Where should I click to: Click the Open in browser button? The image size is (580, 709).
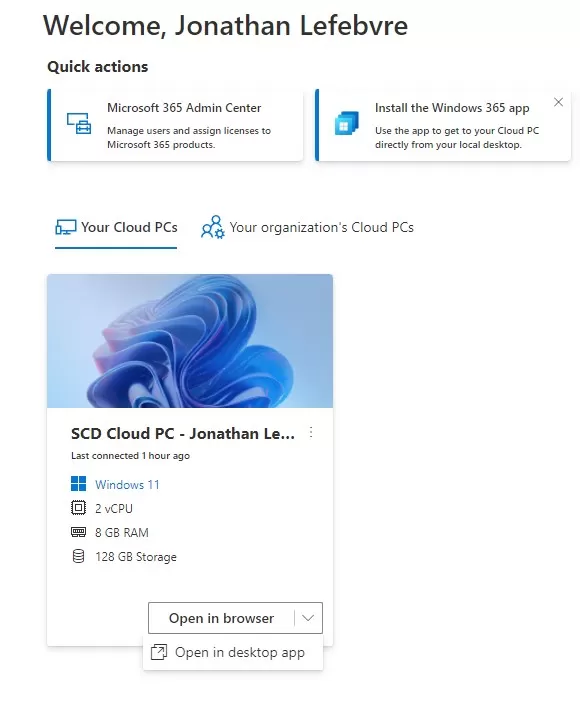coord(221,618)
